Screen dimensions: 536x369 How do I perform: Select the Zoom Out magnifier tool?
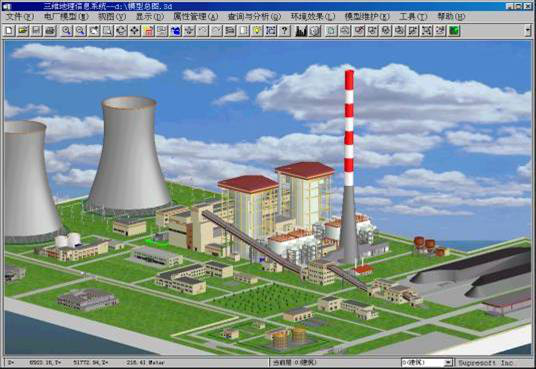tap(80, 31)
